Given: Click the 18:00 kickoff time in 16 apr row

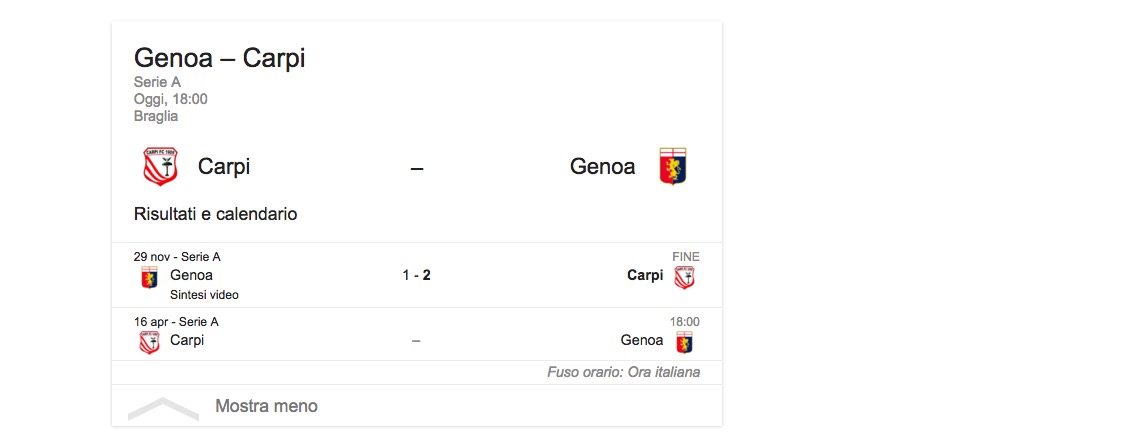Looking at the screenshot, I should (x=684, y=322).
